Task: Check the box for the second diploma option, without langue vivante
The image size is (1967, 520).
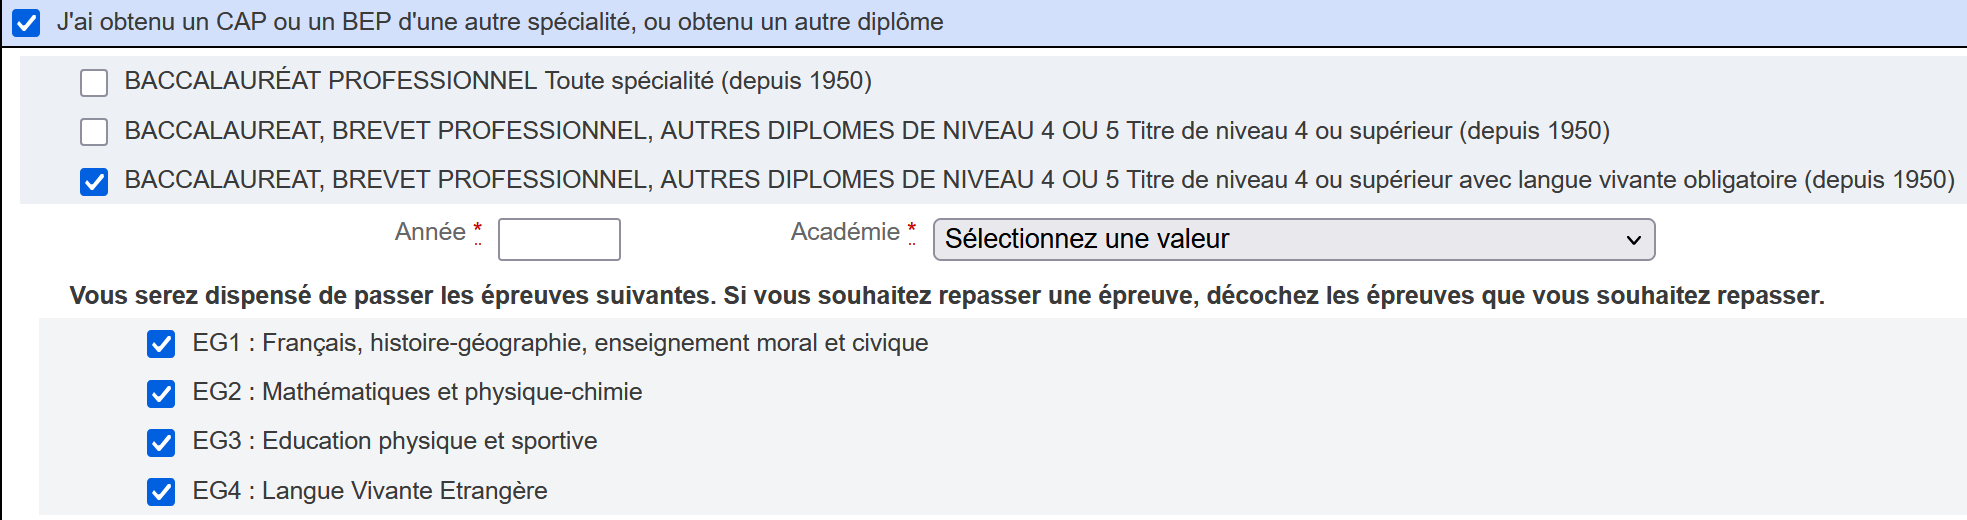Action: tap(94, 131)
